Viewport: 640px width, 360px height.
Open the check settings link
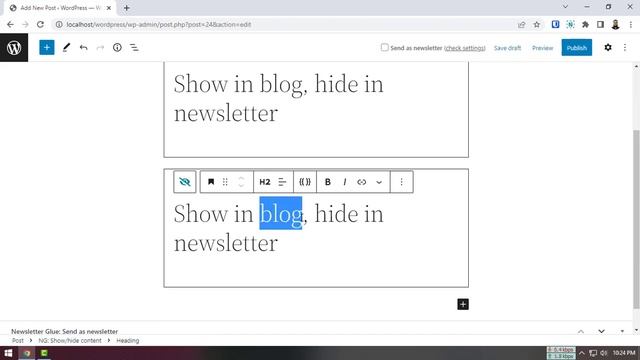pyautogui.click(x=465, y=48)
